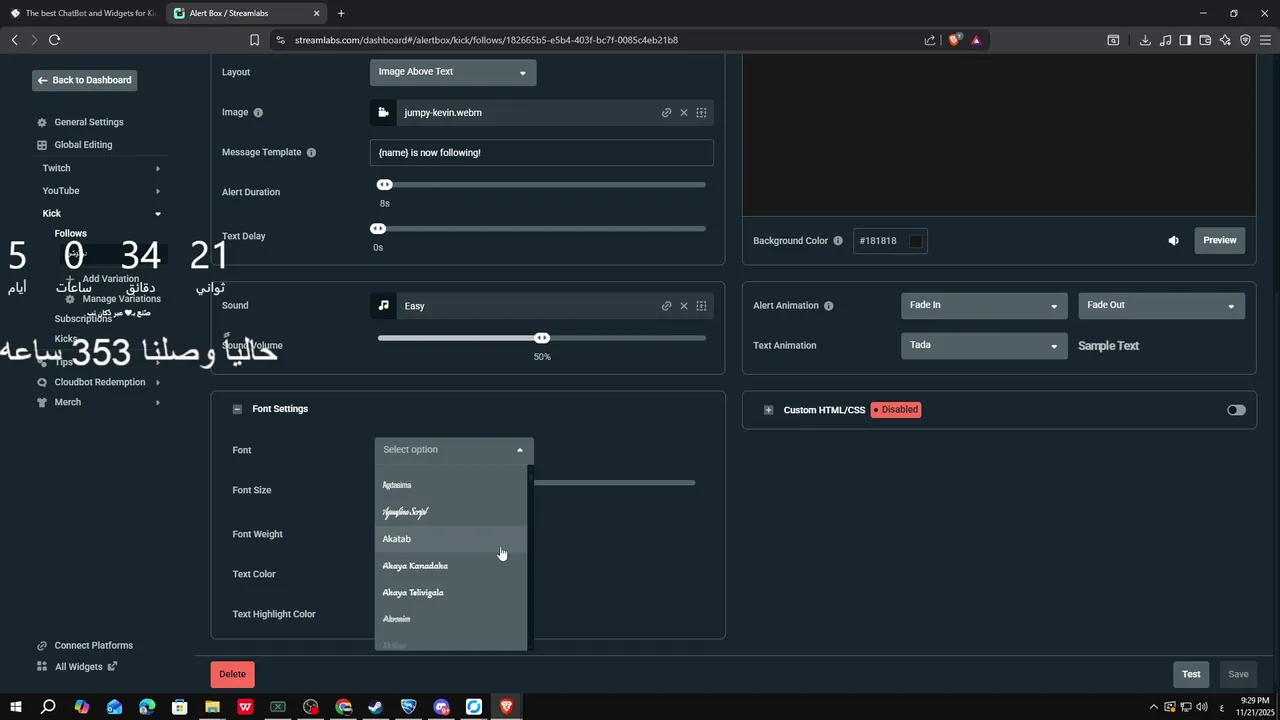Click the info icon next to Image label
Screen dimensions: 1280x720
[258, 113]
